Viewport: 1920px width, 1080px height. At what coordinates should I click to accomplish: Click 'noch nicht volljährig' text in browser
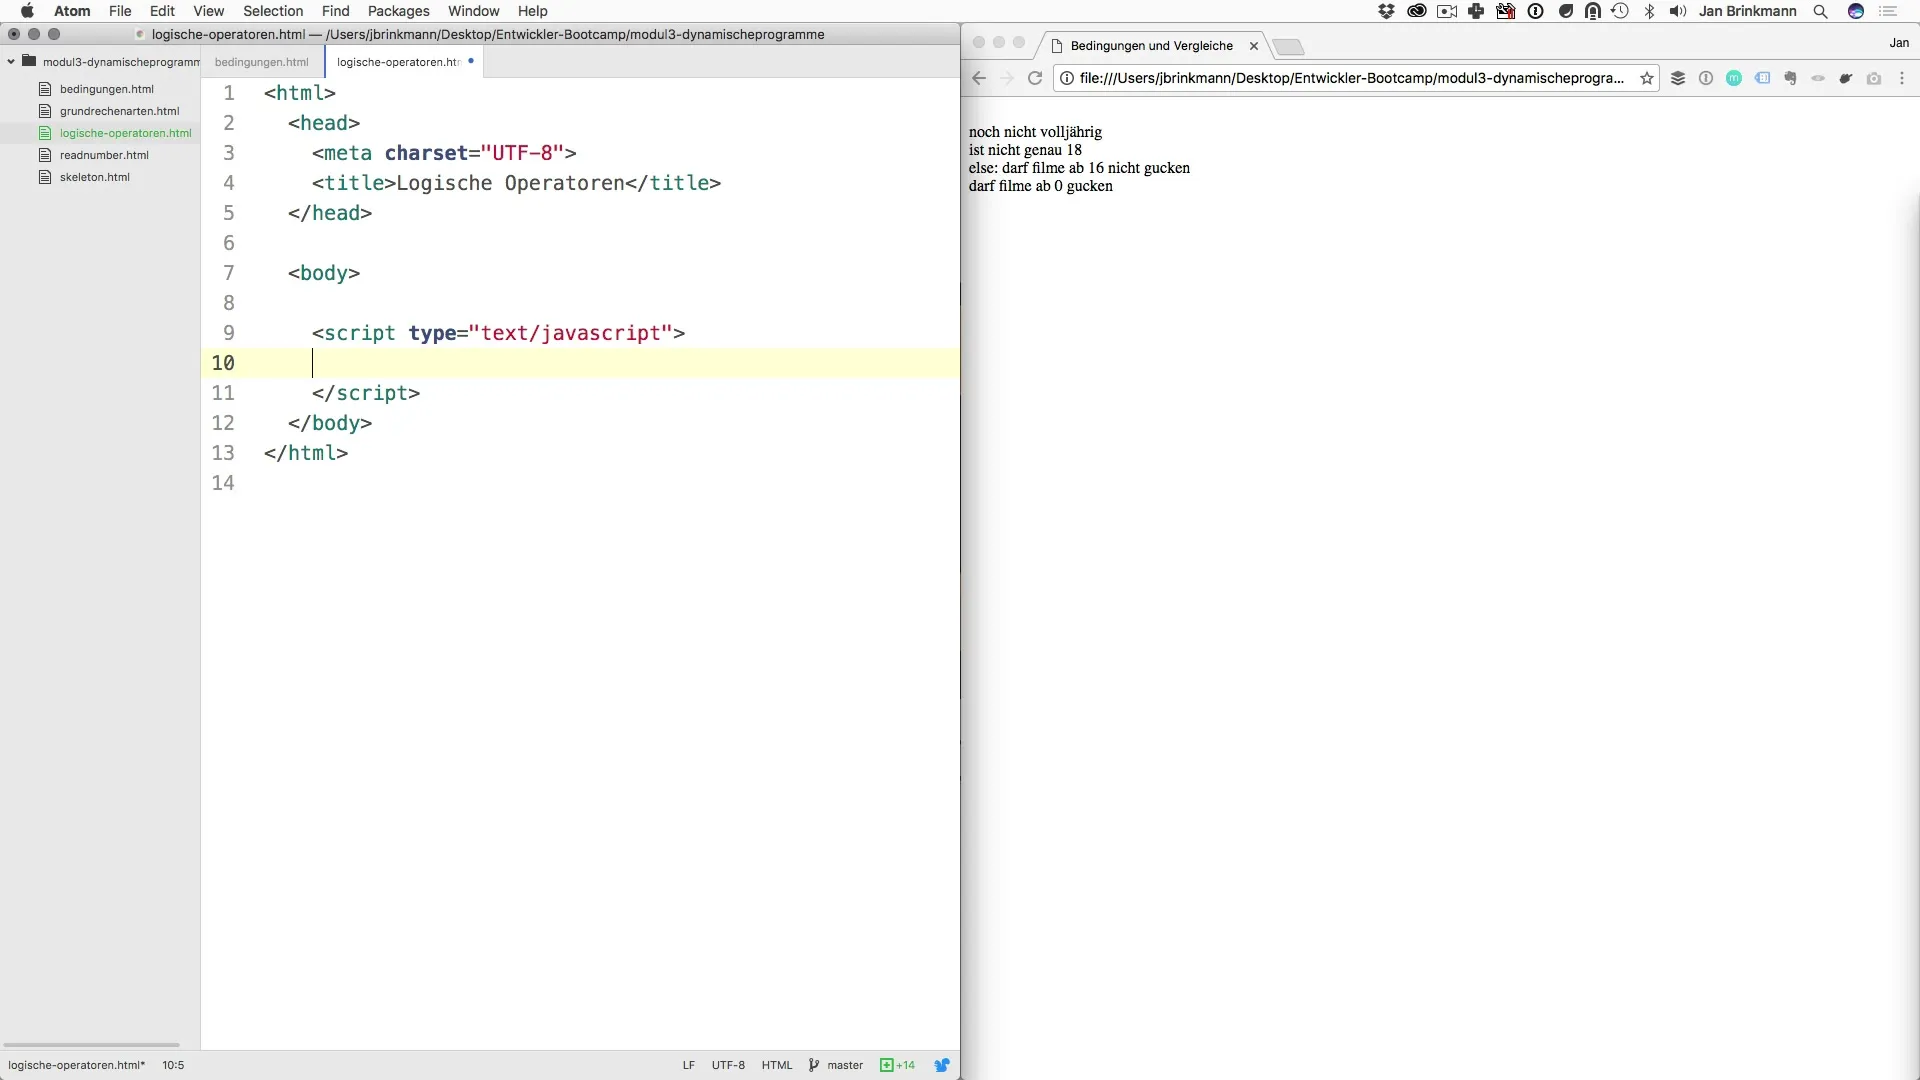pos(1035,132)
